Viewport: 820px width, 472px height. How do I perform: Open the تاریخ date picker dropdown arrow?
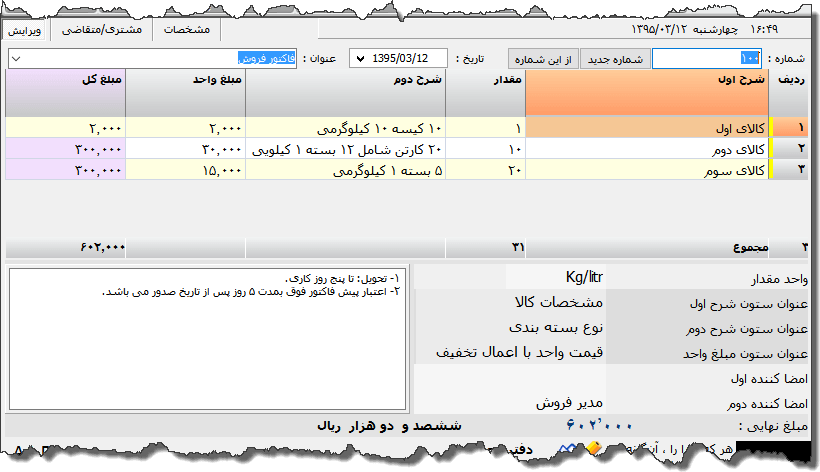(360, 59)
